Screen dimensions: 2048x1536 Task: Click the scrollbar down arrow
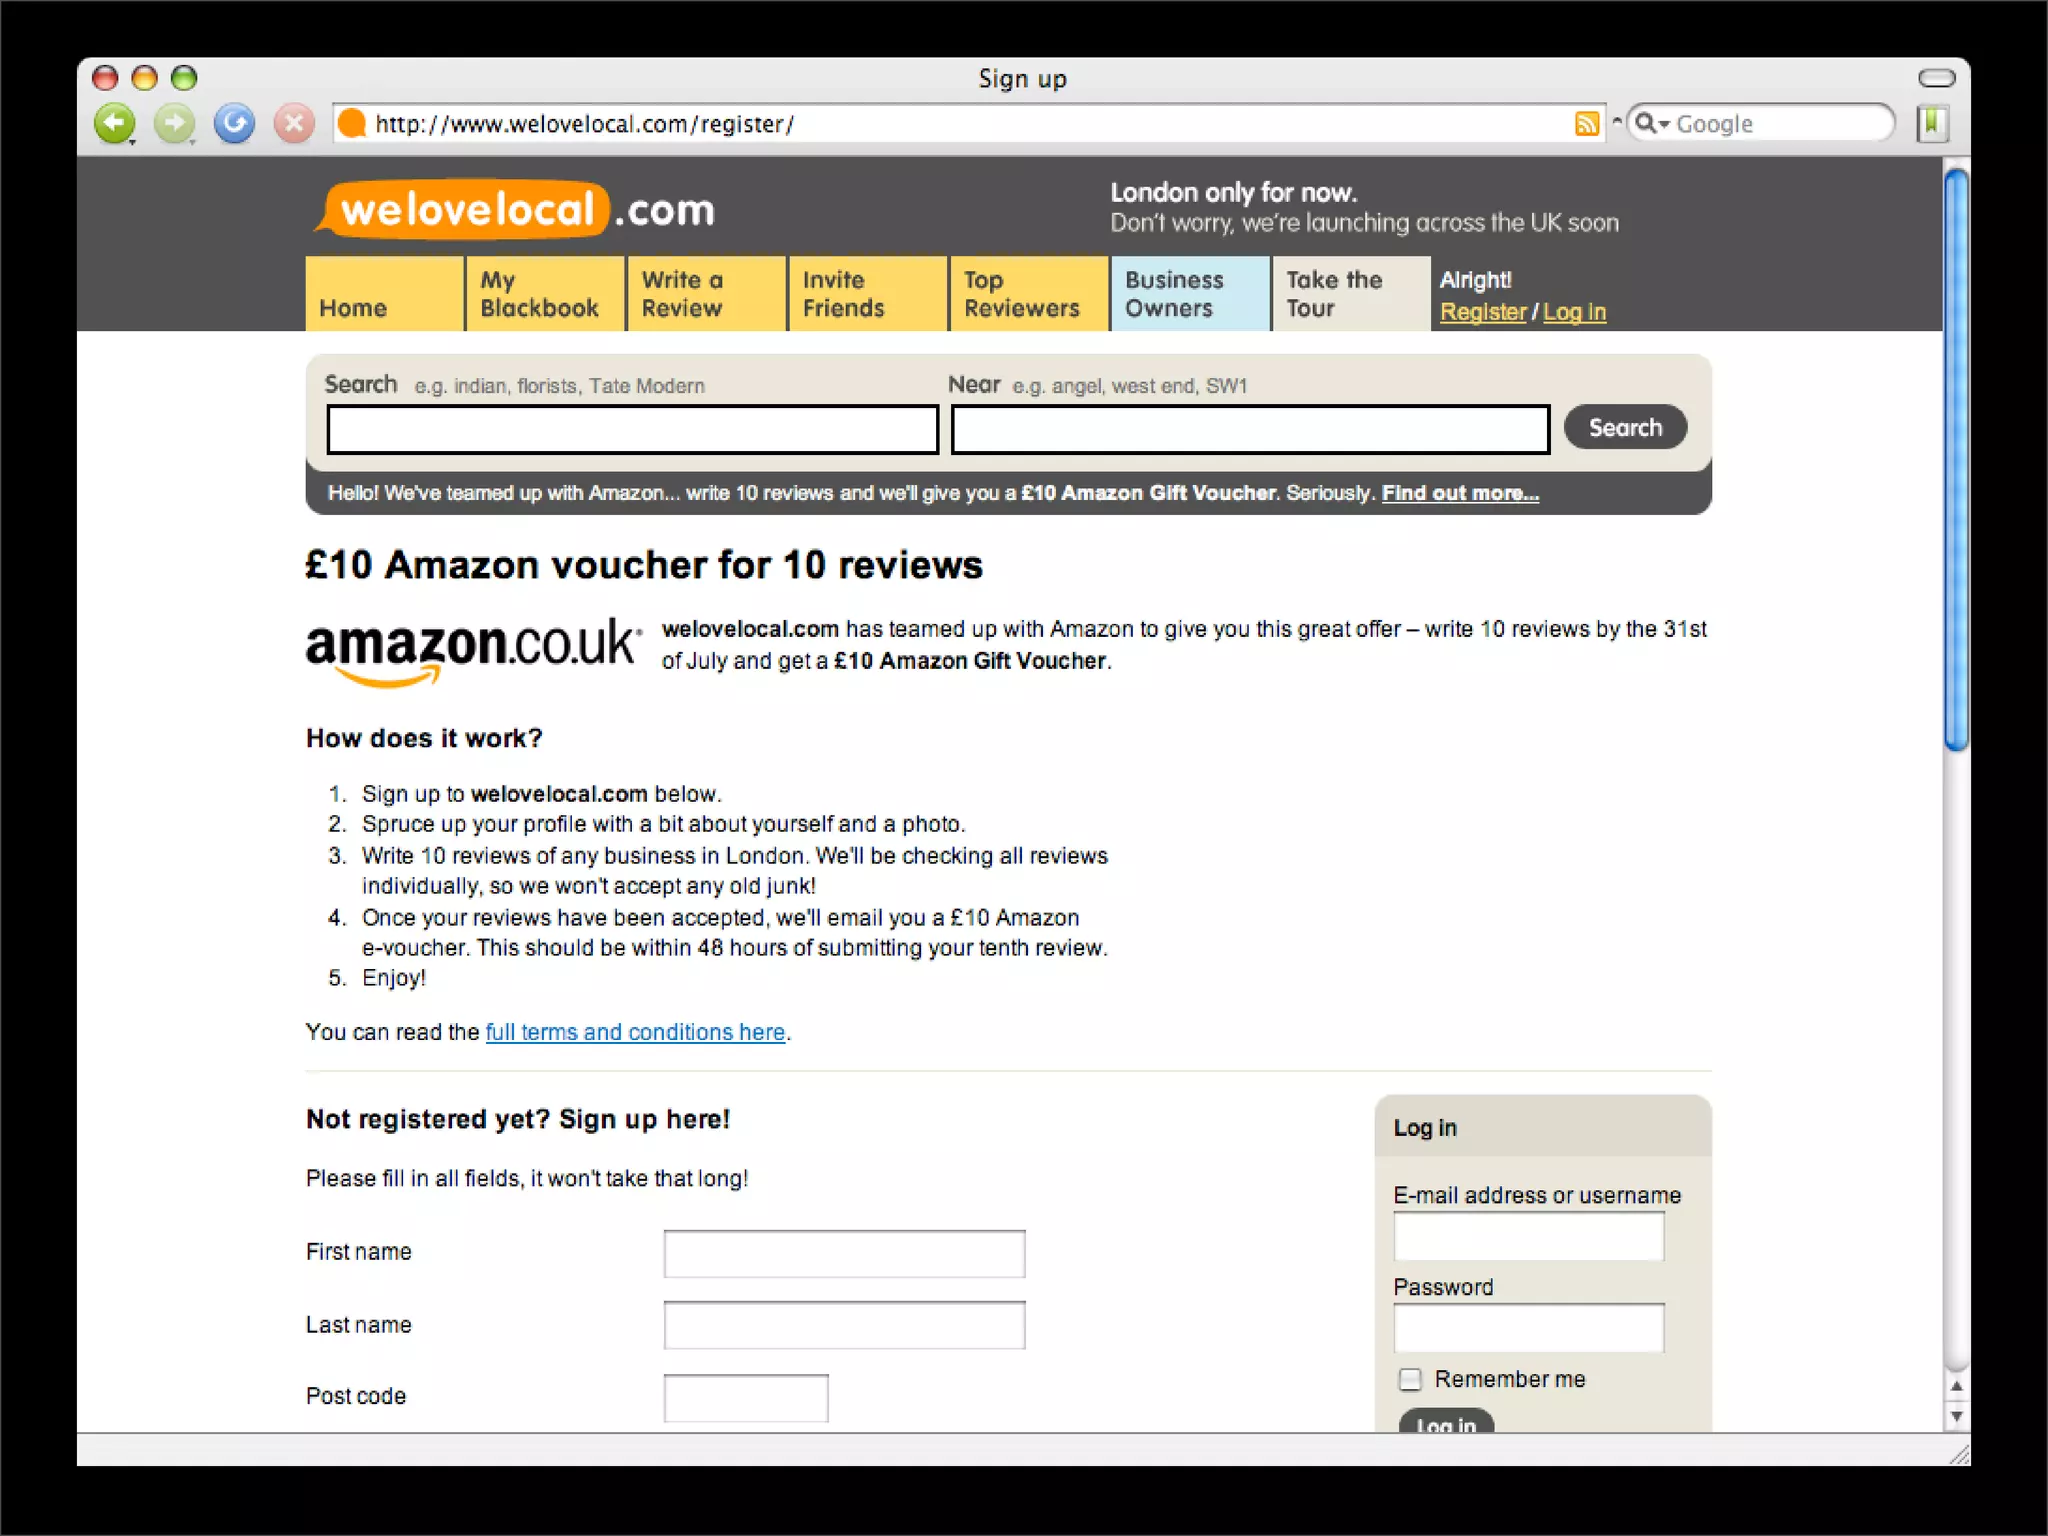pyautogui.click(x=1956, y=1417)
